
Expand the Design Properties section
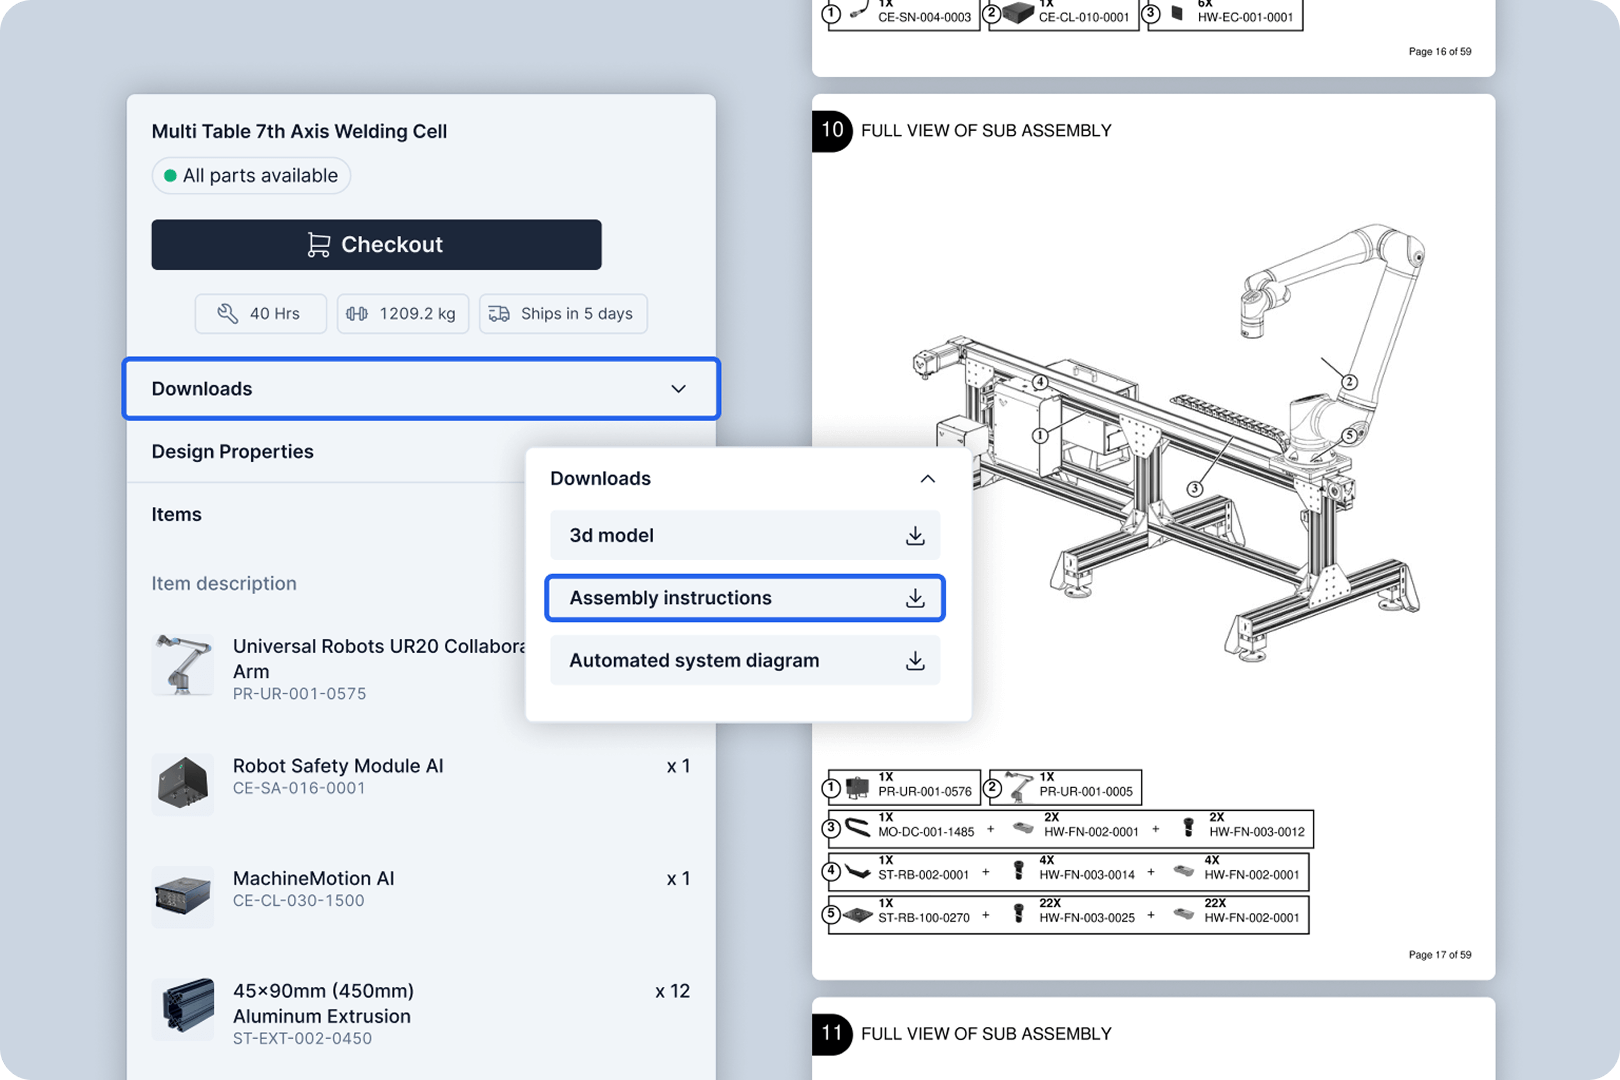[x=232, y=451]
